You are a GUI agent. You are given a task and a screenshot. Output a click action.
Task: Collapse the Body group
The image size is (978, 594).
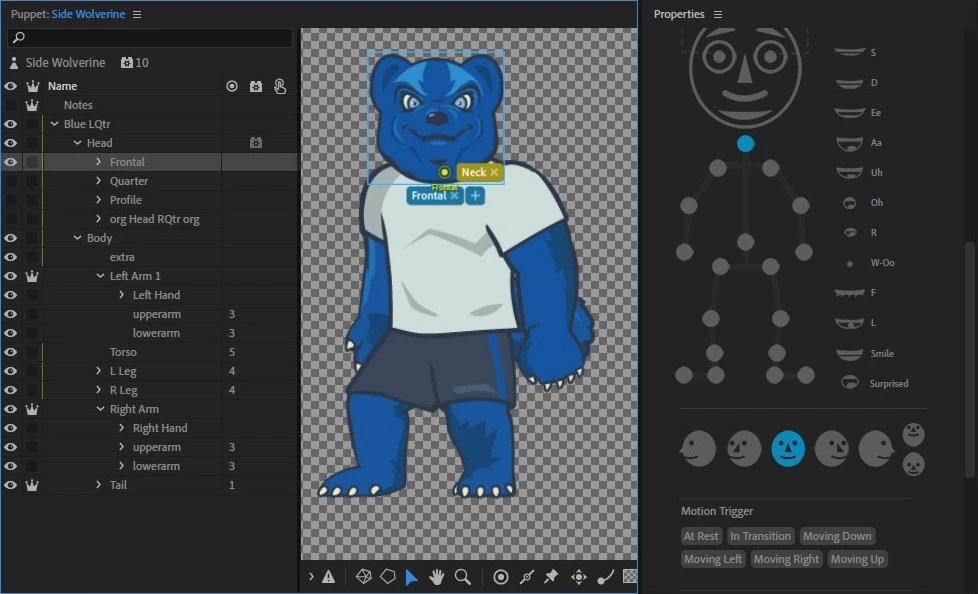(77, 238)
